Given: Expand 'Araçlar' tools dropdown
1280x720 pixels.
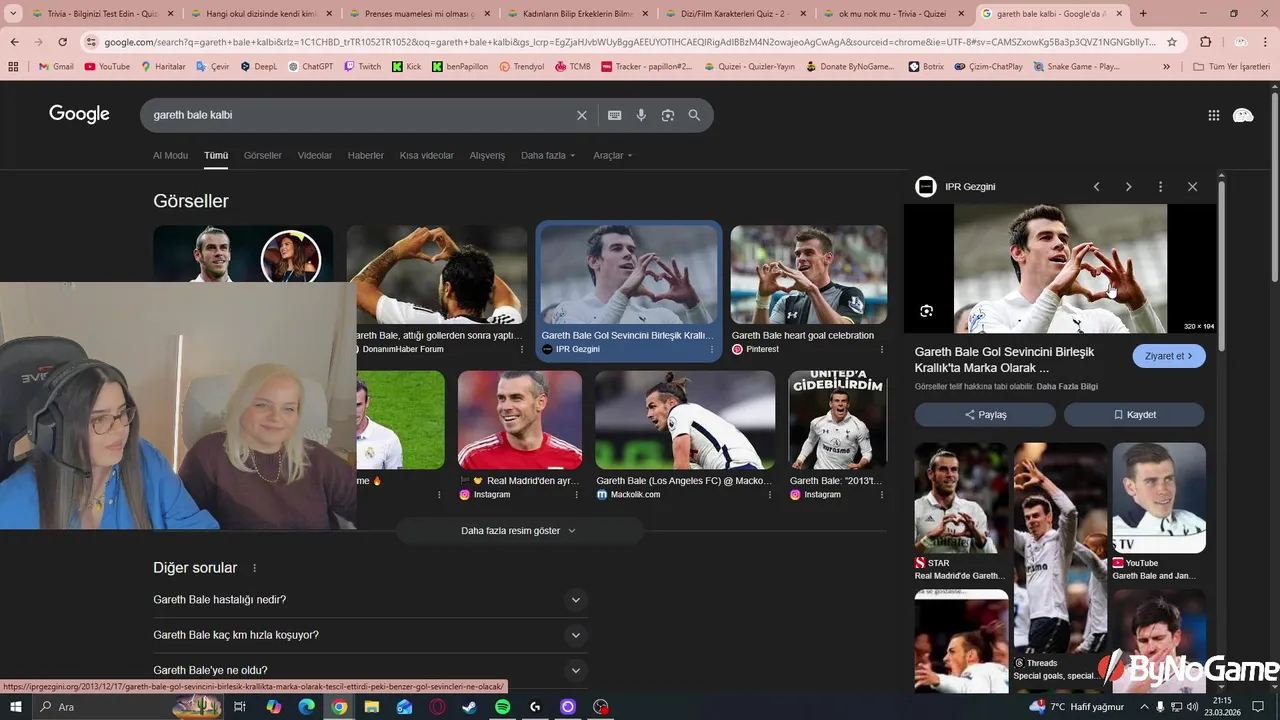Looking at the screenshot, I should pos(612,156).
